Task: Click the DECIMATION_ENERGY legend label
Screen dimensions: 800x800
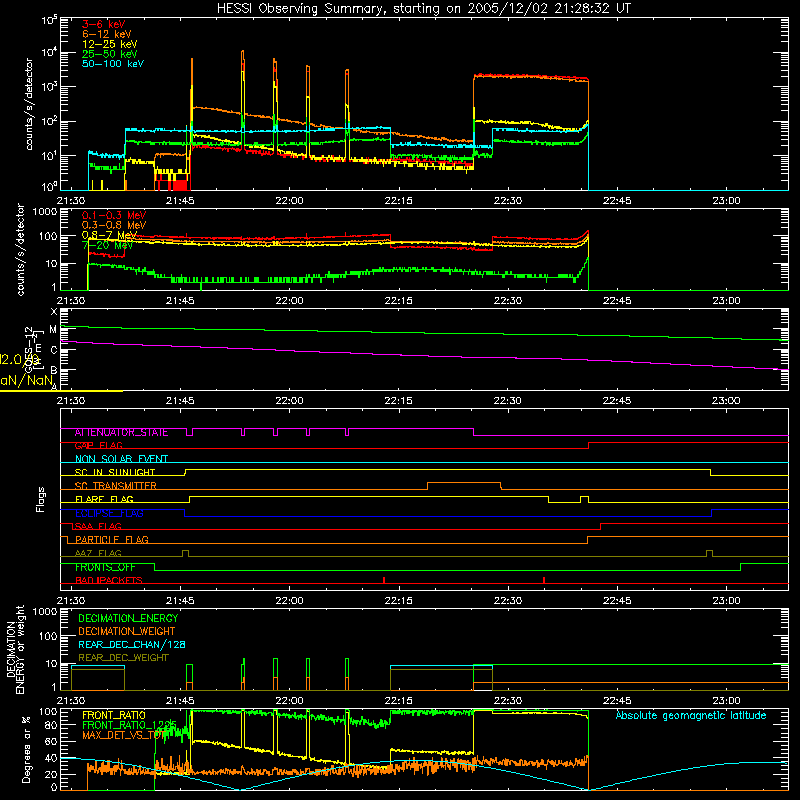Action: tap(128, 618)
